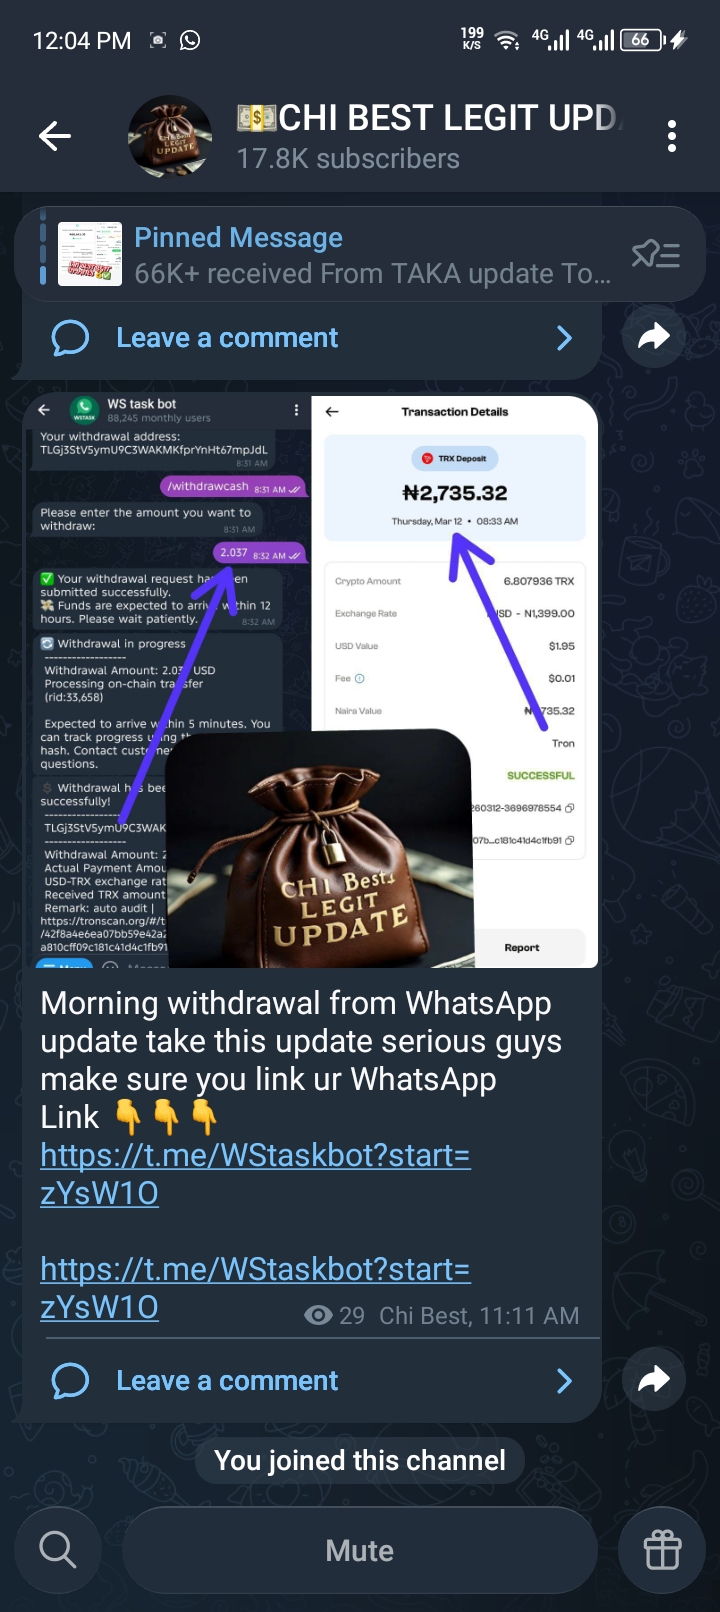This screenshot has height=1612, width=720.
Task: Tap the back arrow in the channel header
Action: pos(54,136)
